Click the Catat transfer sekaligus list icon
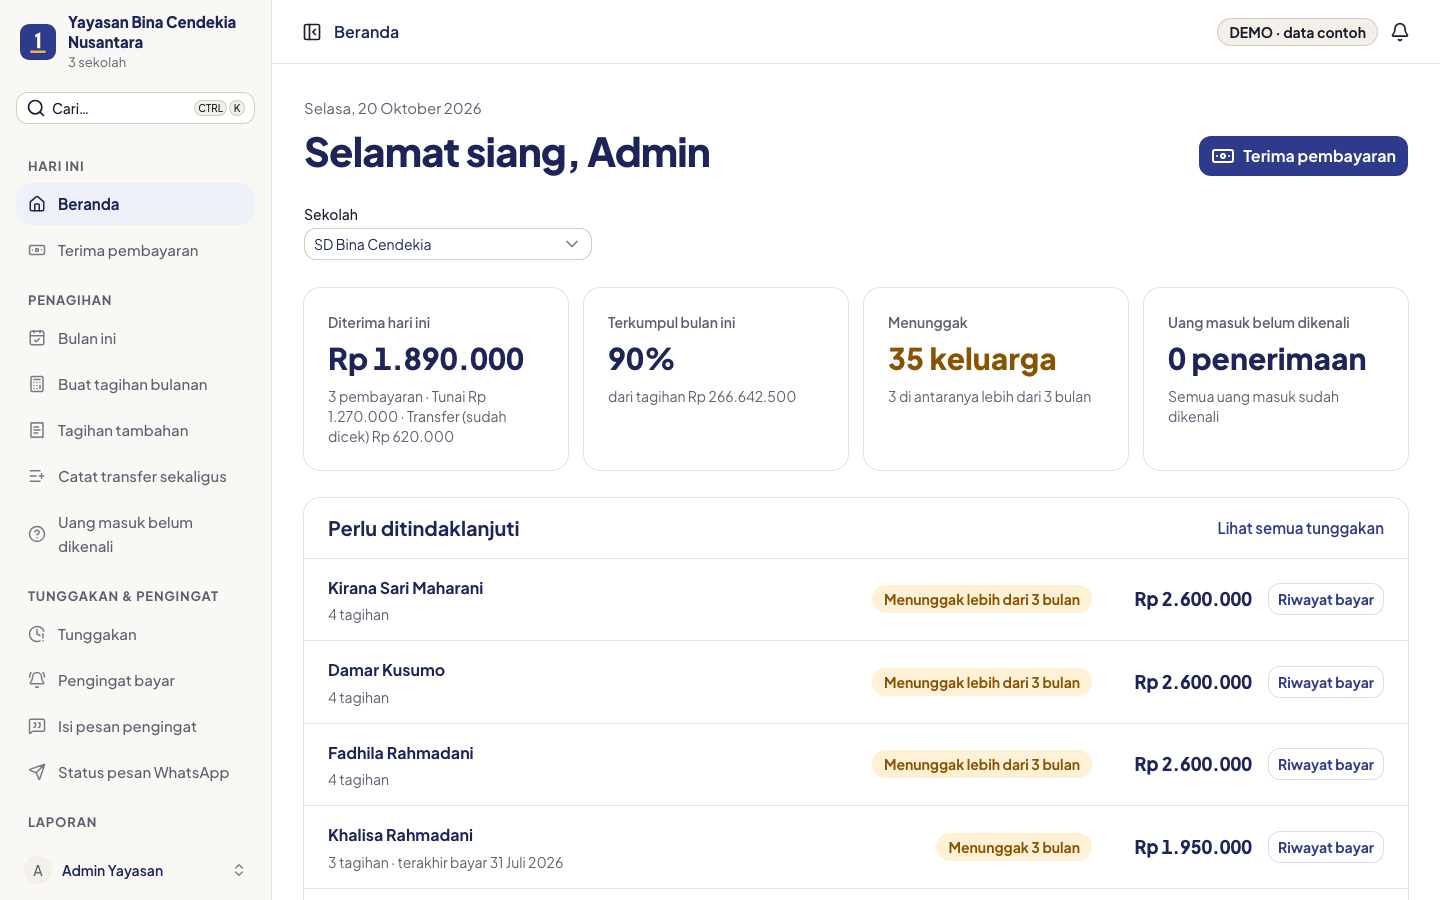 tap(37, 476)
